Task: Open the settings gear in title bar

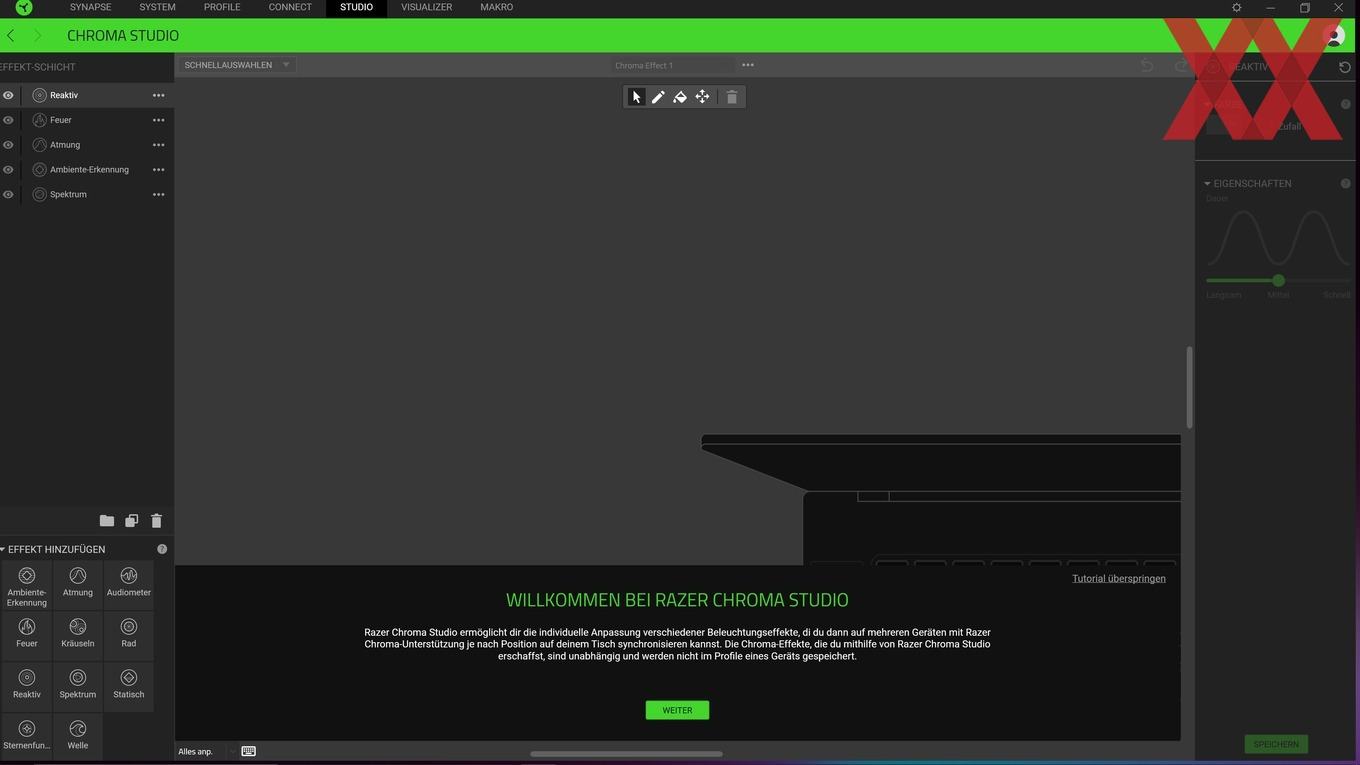Action: (1237, 8)
